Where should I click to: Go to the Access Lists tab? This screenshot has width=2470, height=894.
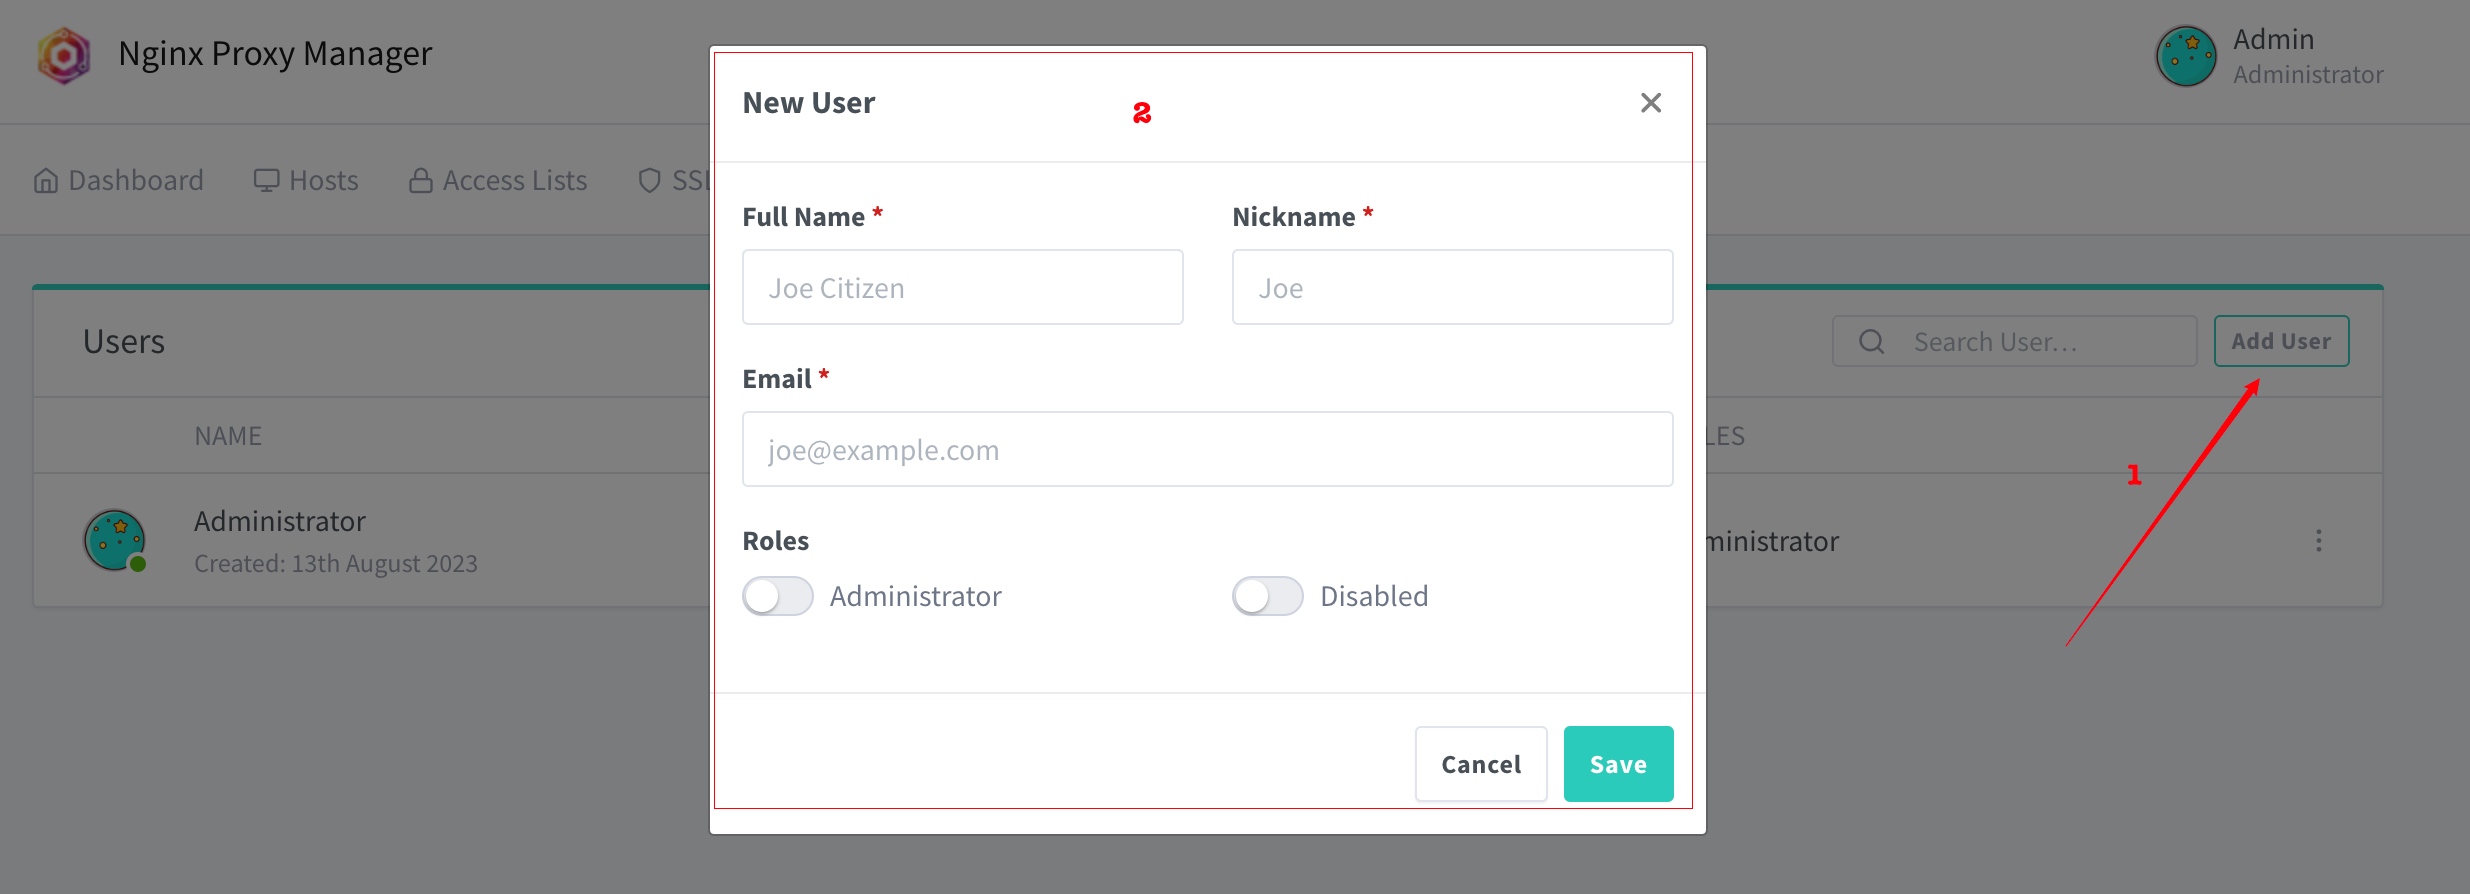tap(498, 181)
